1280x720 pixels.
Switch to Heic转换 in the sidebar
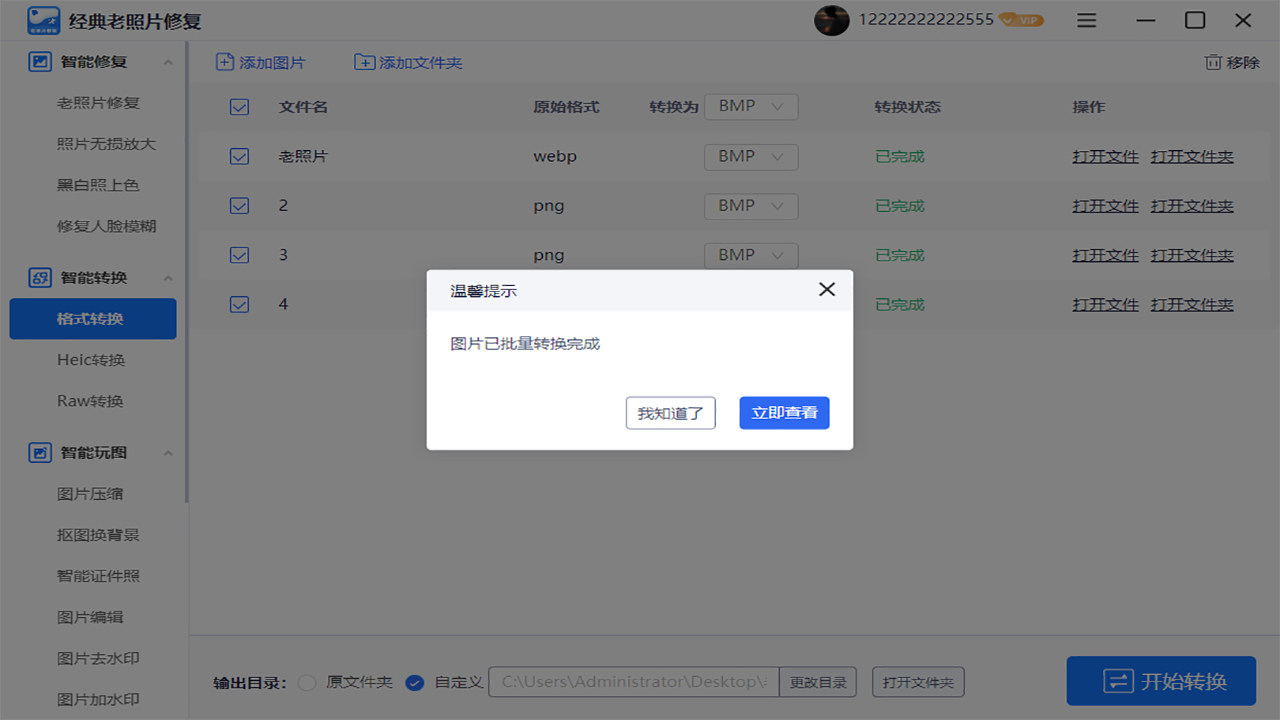click(x=92, y=360)
